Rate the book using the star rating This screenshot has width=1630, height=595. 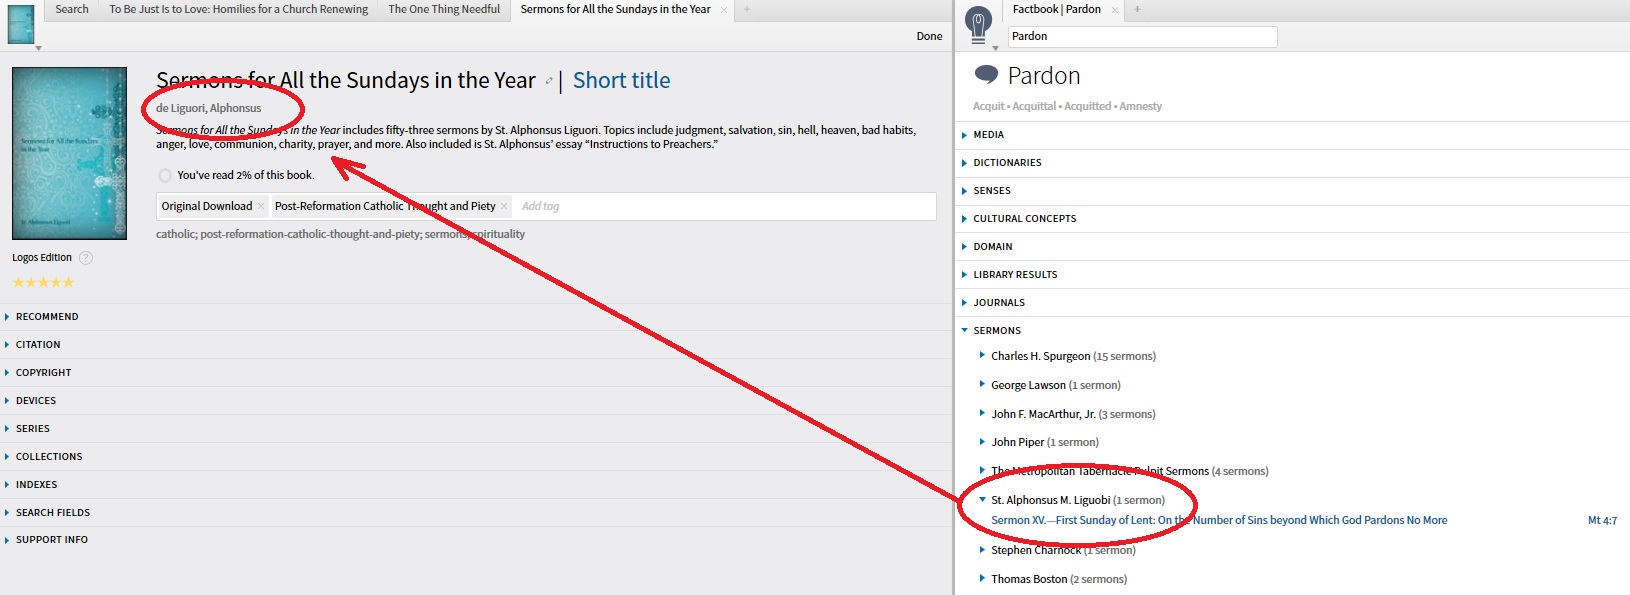tap(43, 283)
